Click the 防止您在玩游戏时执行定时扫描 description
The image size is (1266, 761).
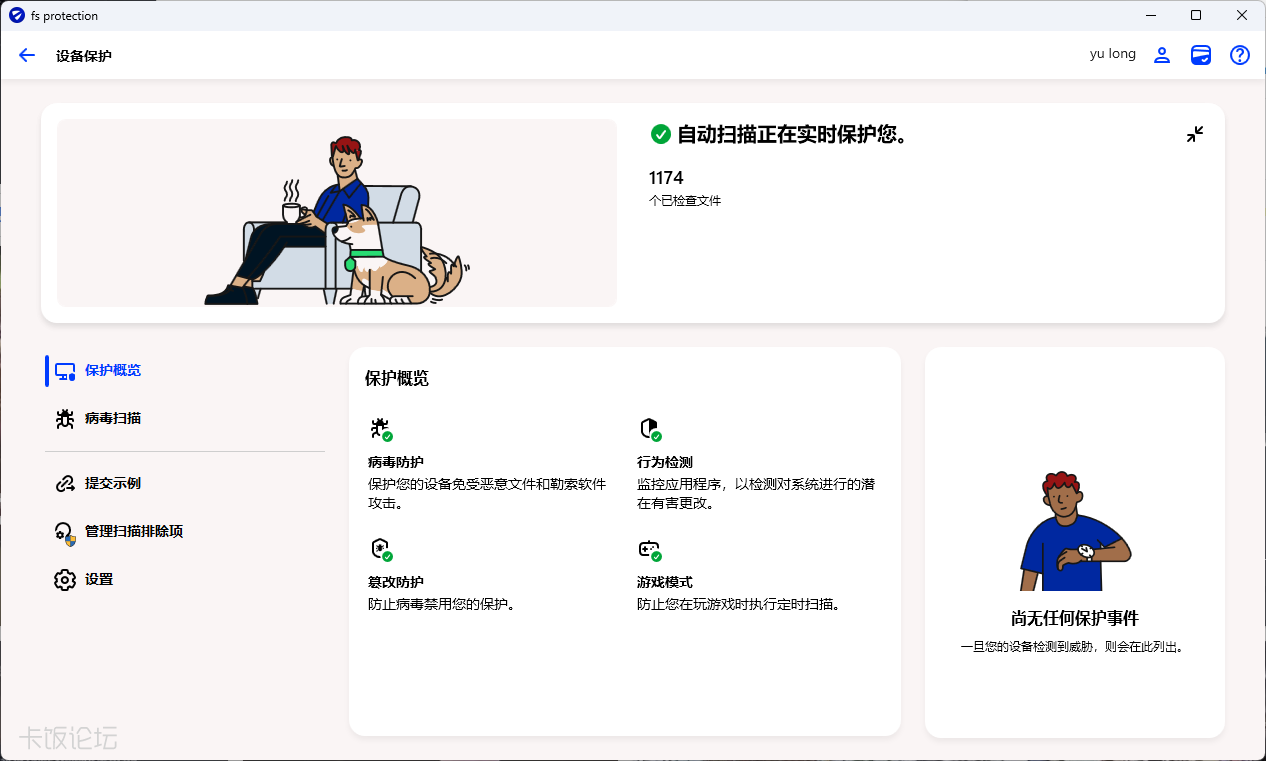point(739,605)
